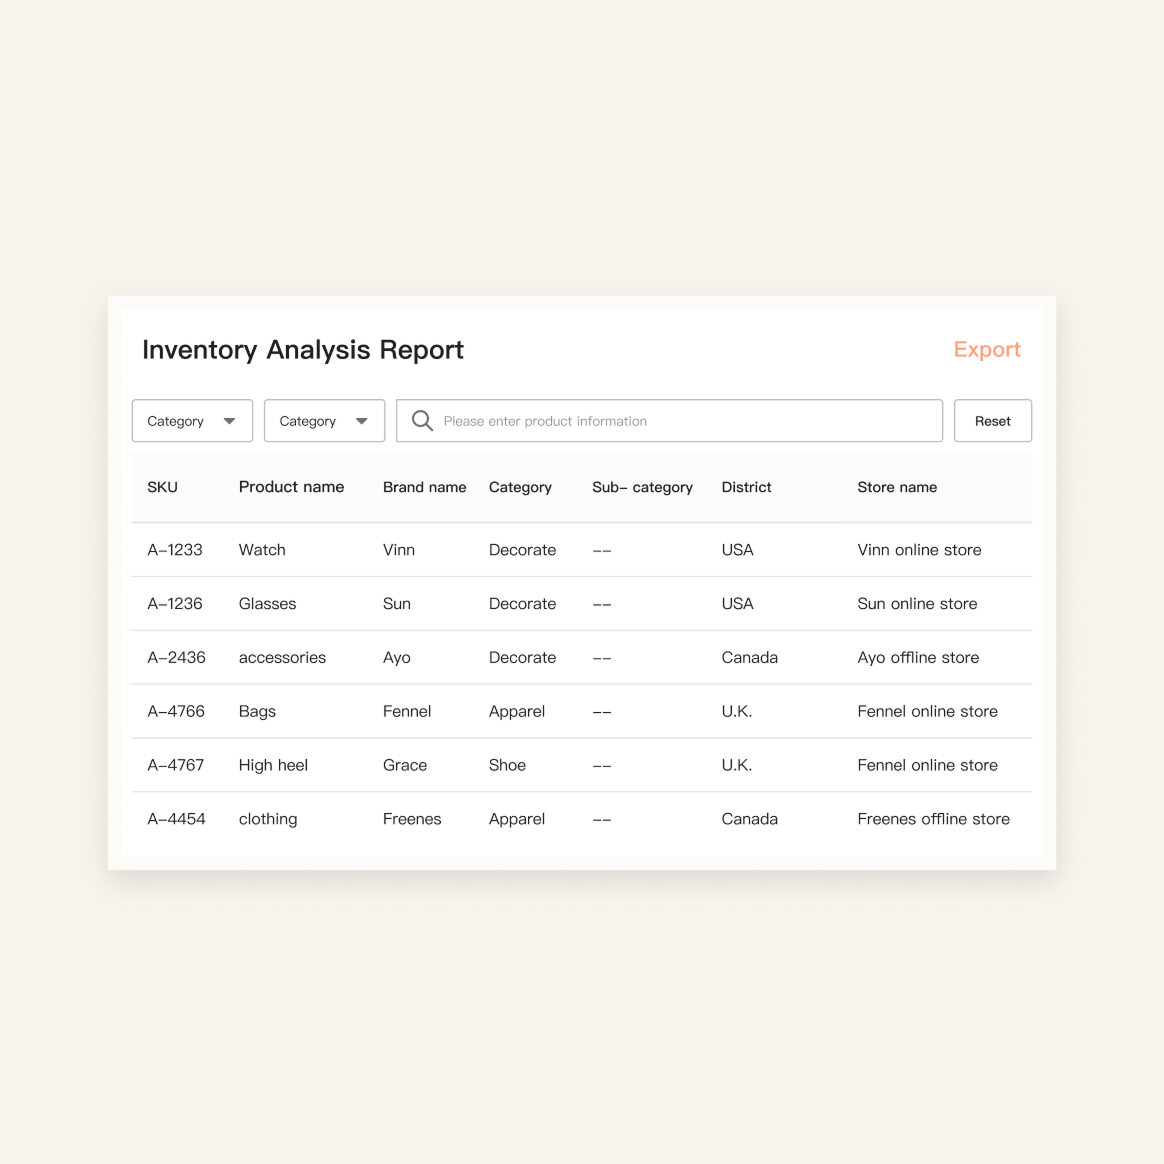This screenshot has height=1164, width=1164.
Task: Click the Brand name column header
Action: (x=425, y=487)
